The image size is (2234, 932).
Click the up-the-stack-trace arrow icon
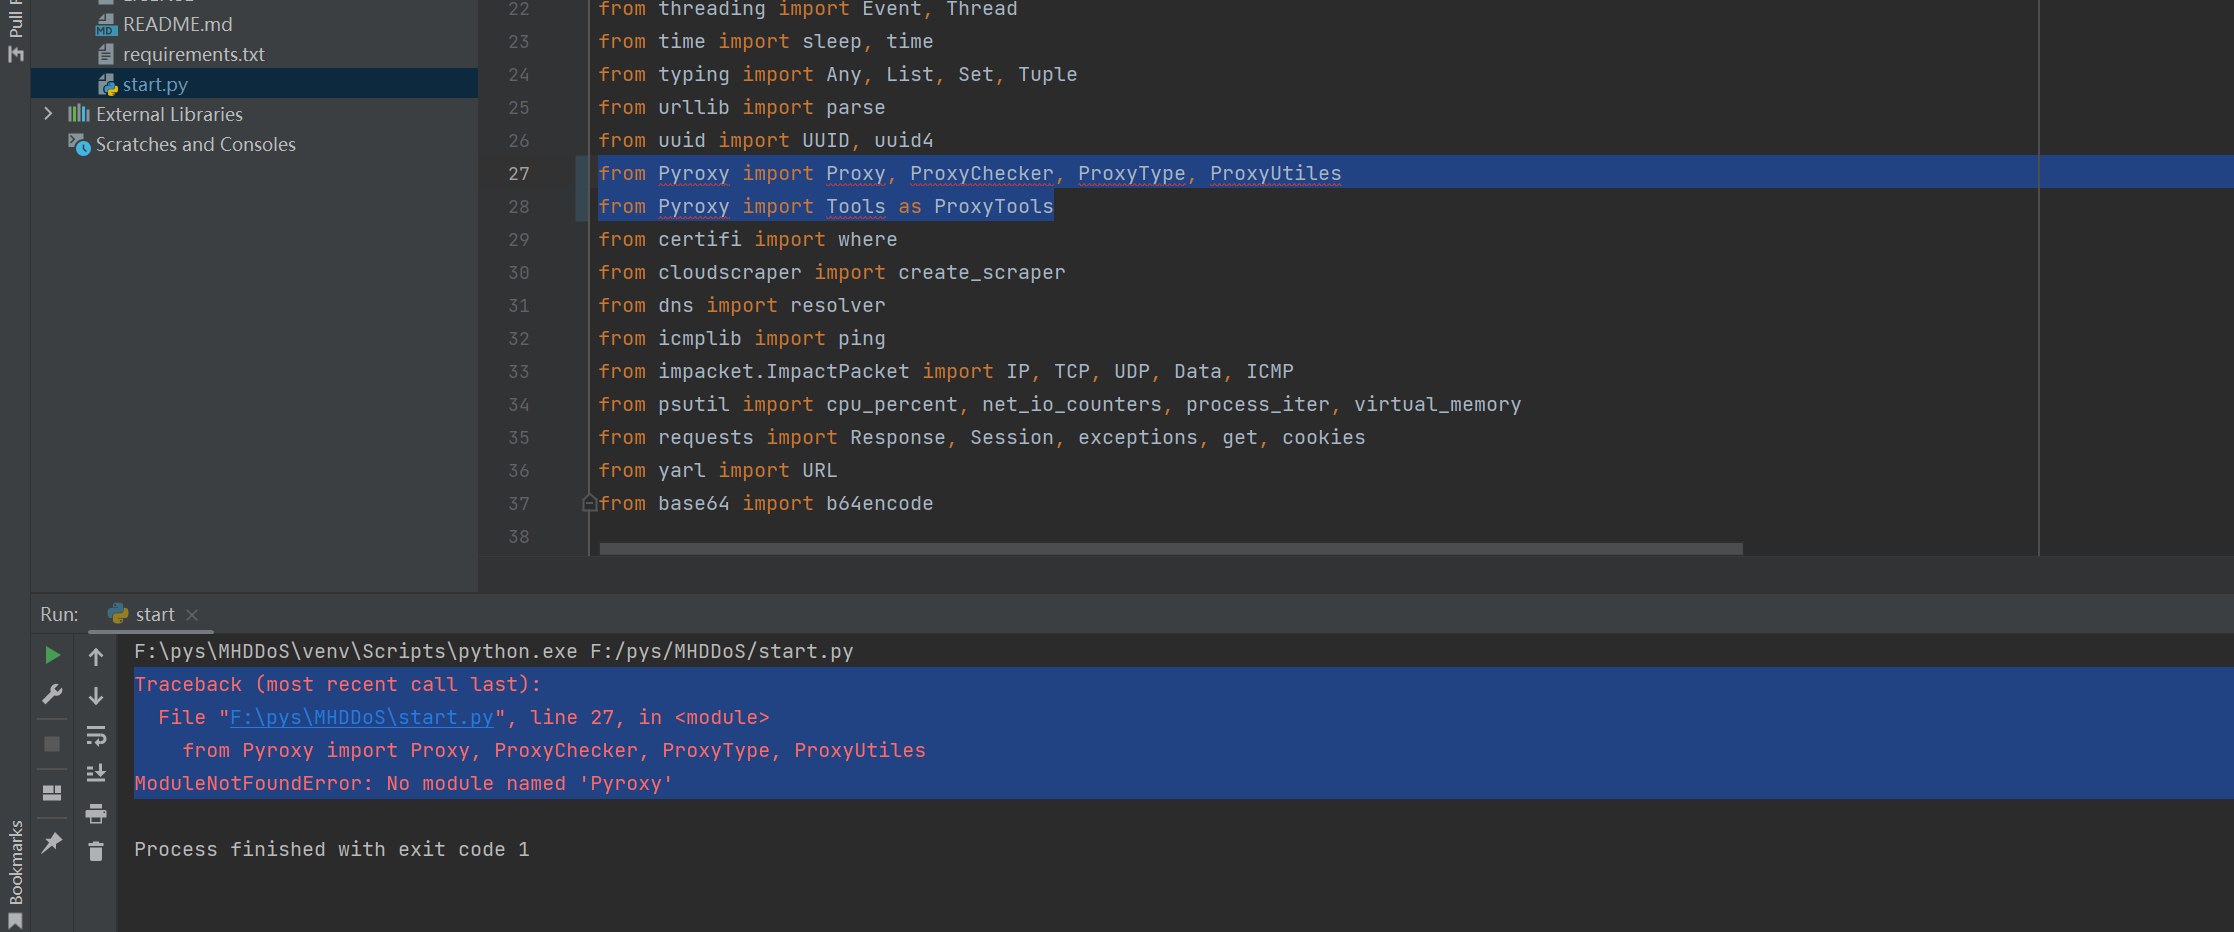click(x=96, y=656)
